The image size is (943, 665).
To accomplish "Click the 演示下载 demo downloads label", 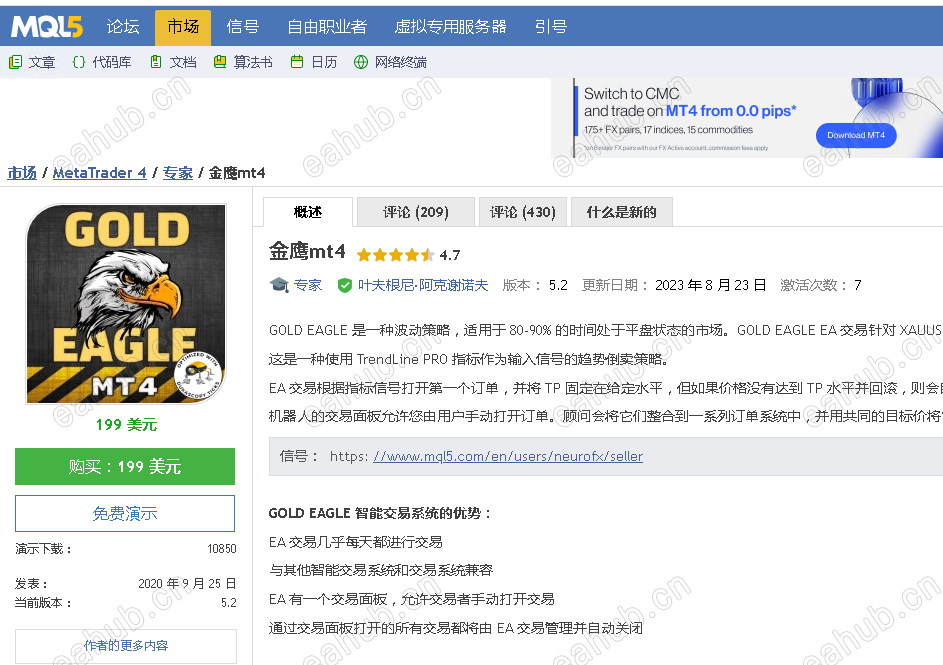I will tap(43, 549).
